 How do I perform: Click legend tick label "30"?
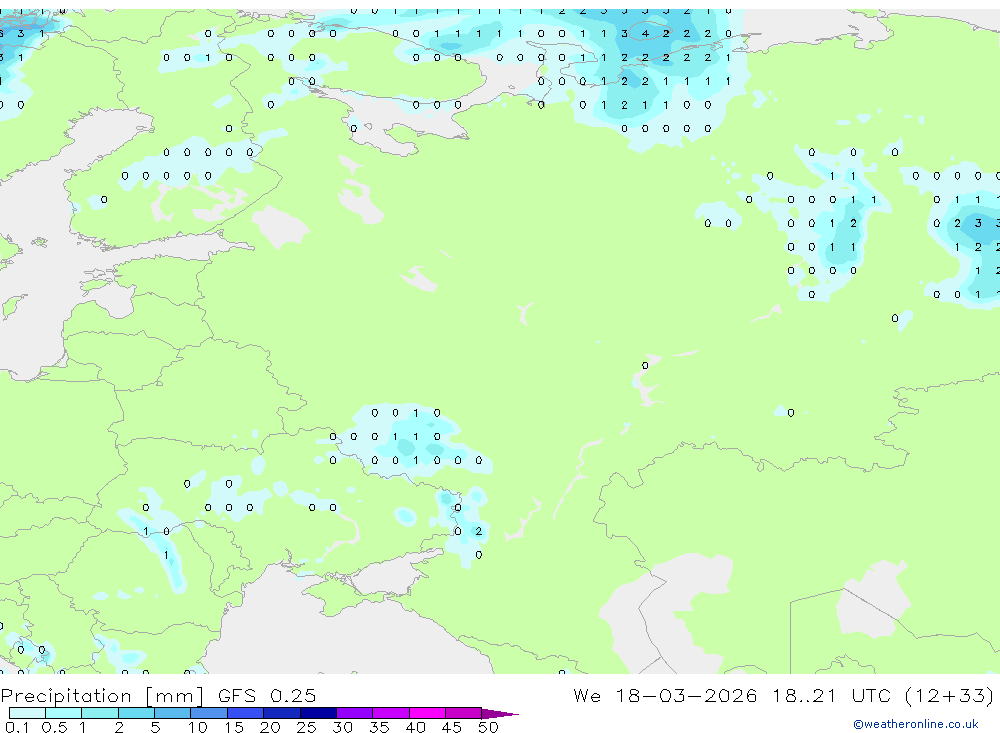pos(343,727)
